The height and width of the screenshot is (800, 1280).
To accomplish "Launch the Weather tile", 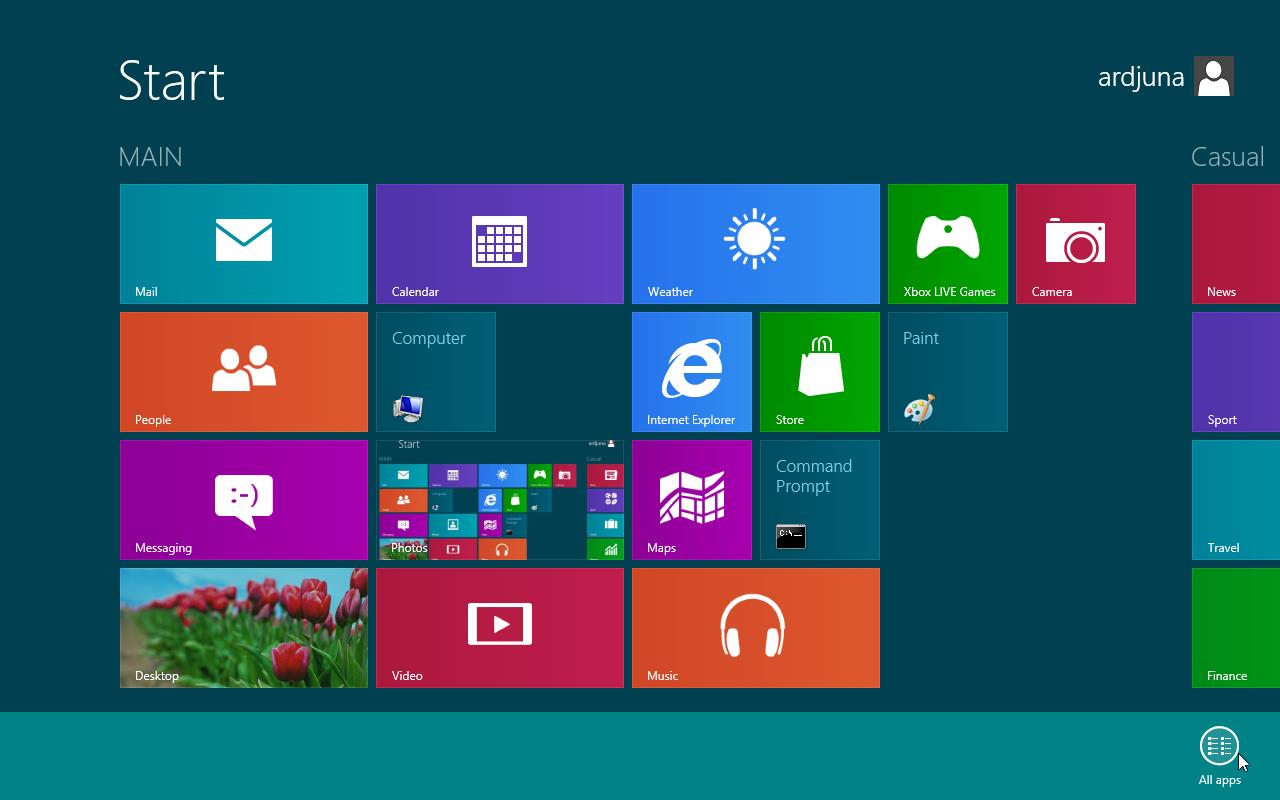I will pos(756,244).
